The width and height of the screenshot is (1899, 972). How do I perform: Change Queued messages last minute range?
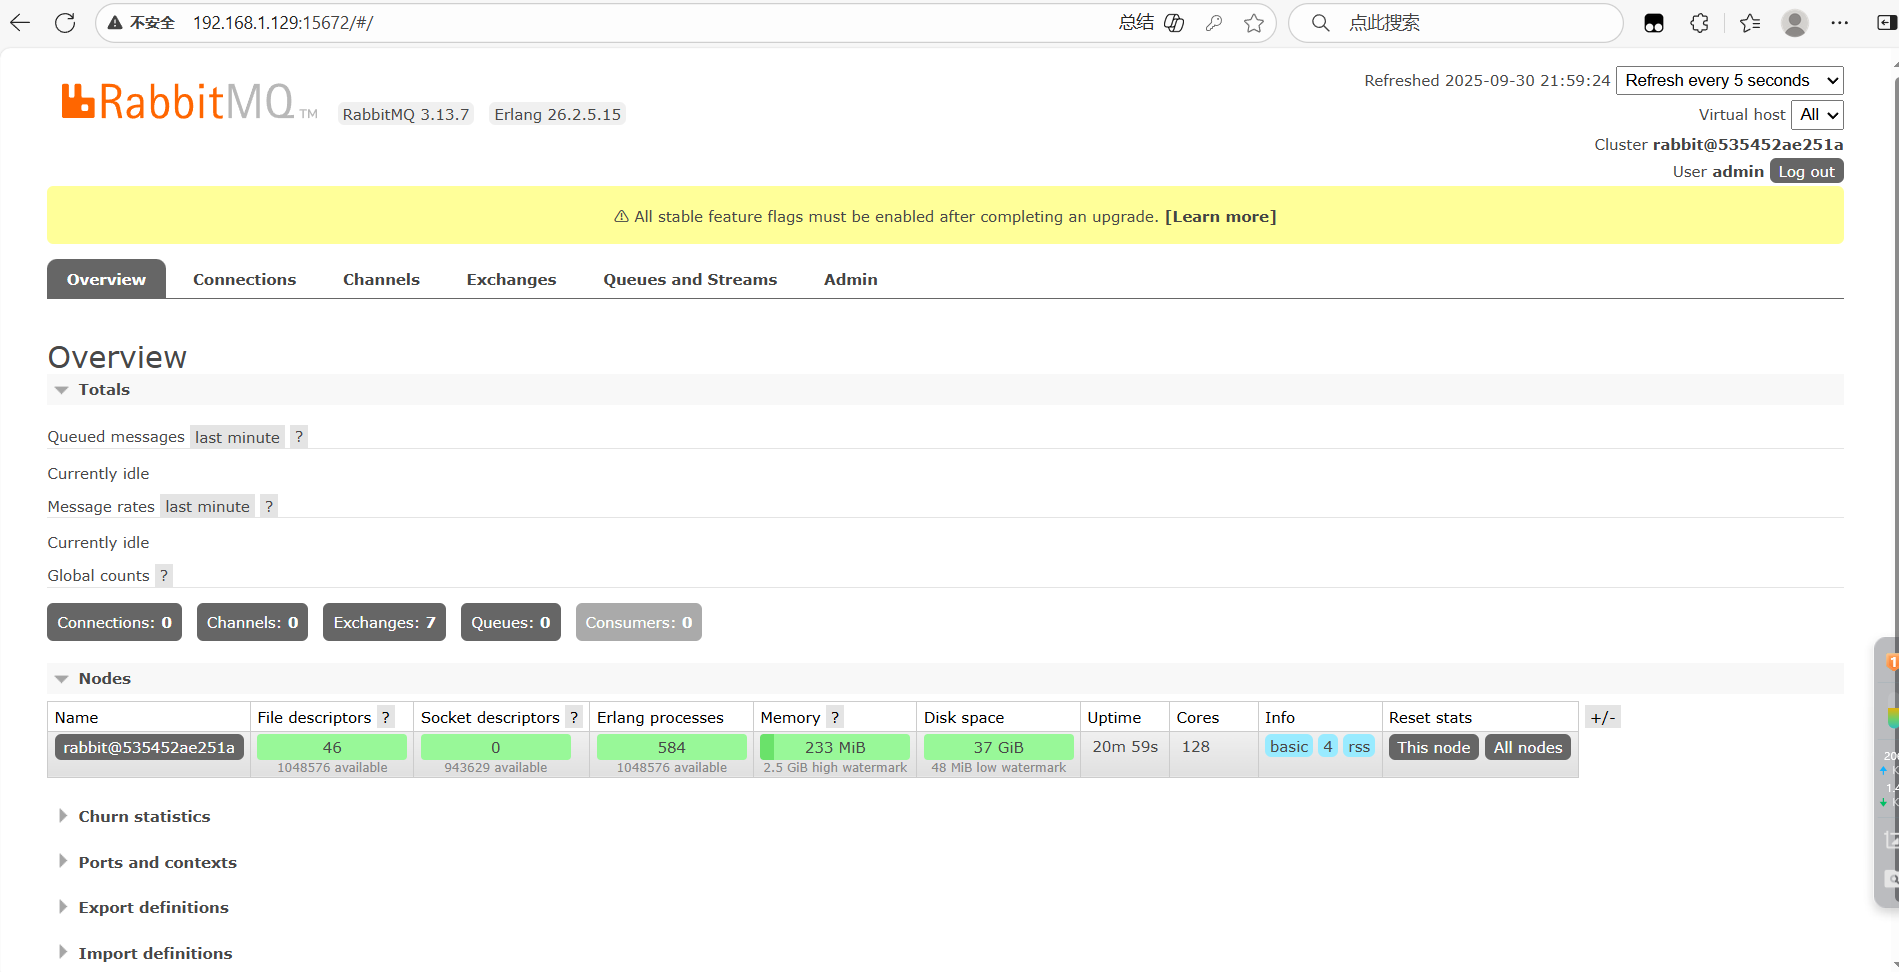[x=237, y=437]
